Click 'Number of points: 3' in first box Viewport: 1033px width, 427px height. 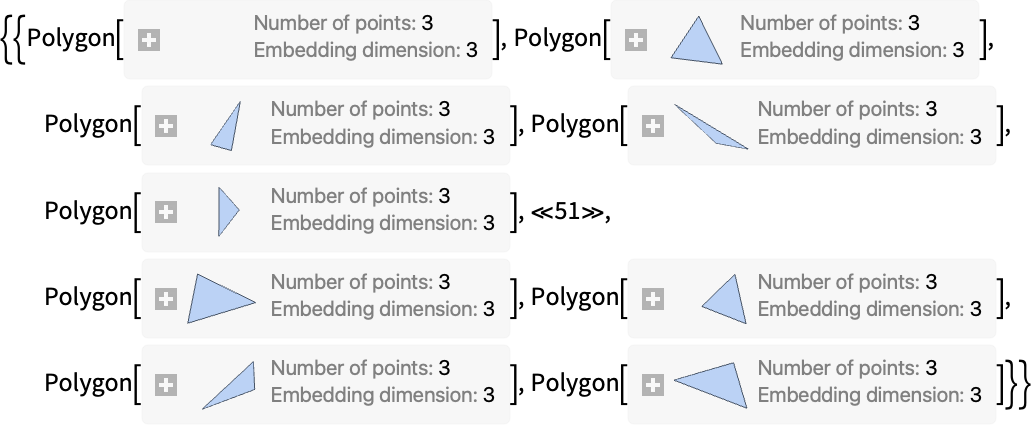(x=344, y=23)
